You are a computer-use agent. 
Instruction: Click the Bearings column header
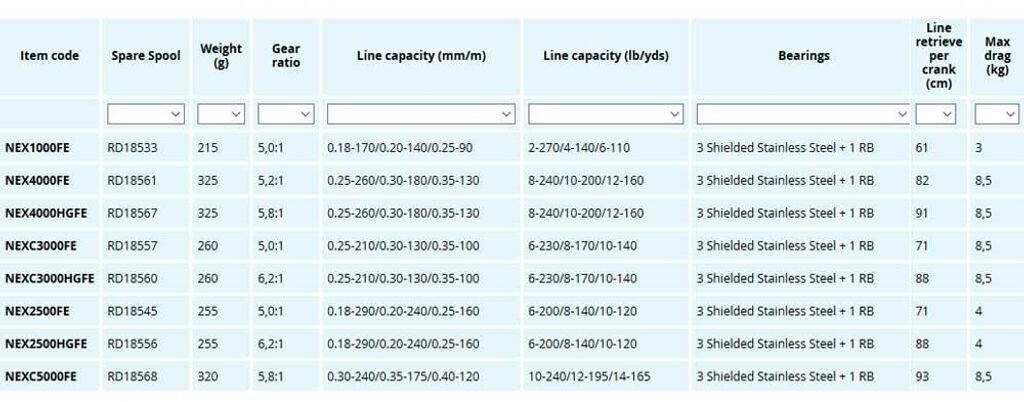(x=803, y=56)
